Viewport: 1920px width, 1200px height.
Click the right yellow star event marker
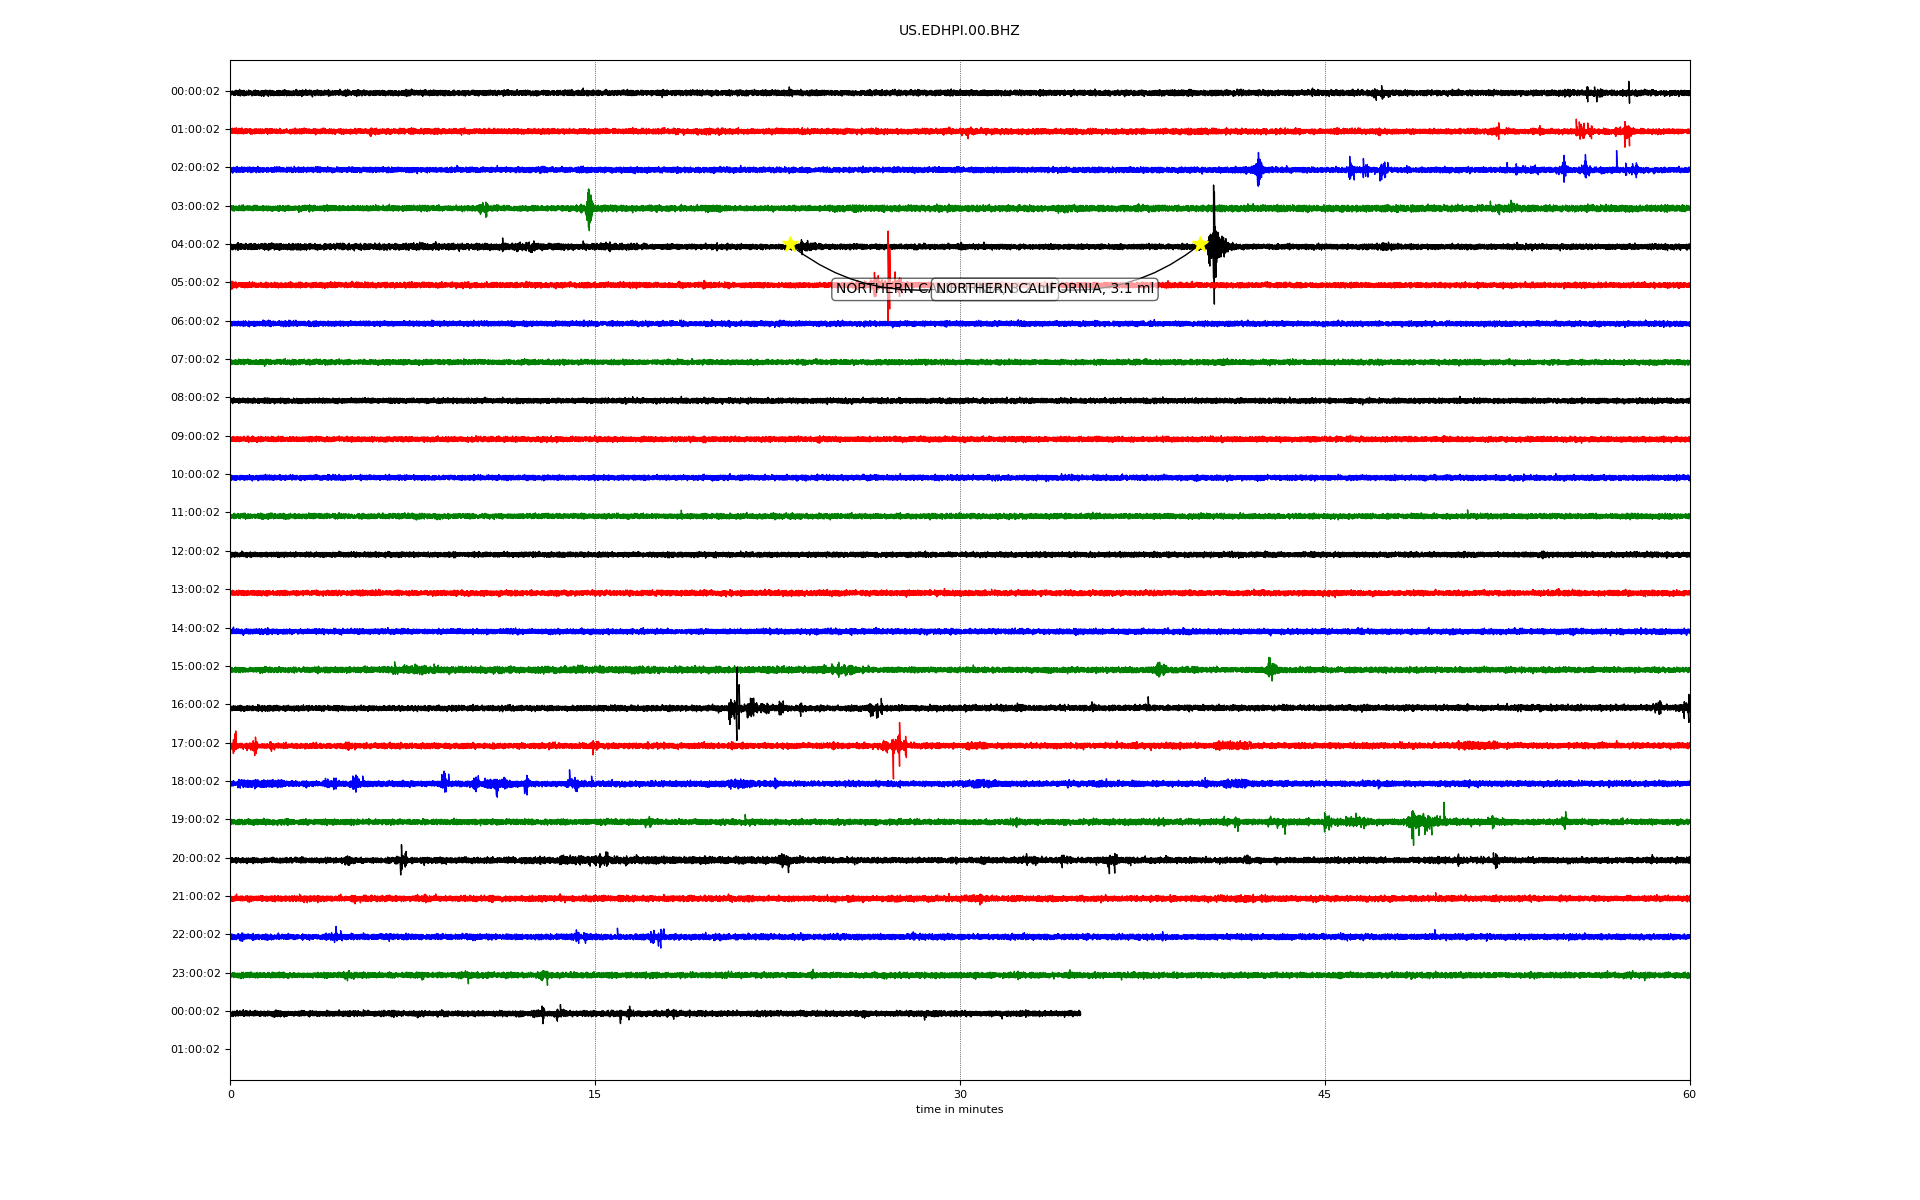tap(1200, 244)
